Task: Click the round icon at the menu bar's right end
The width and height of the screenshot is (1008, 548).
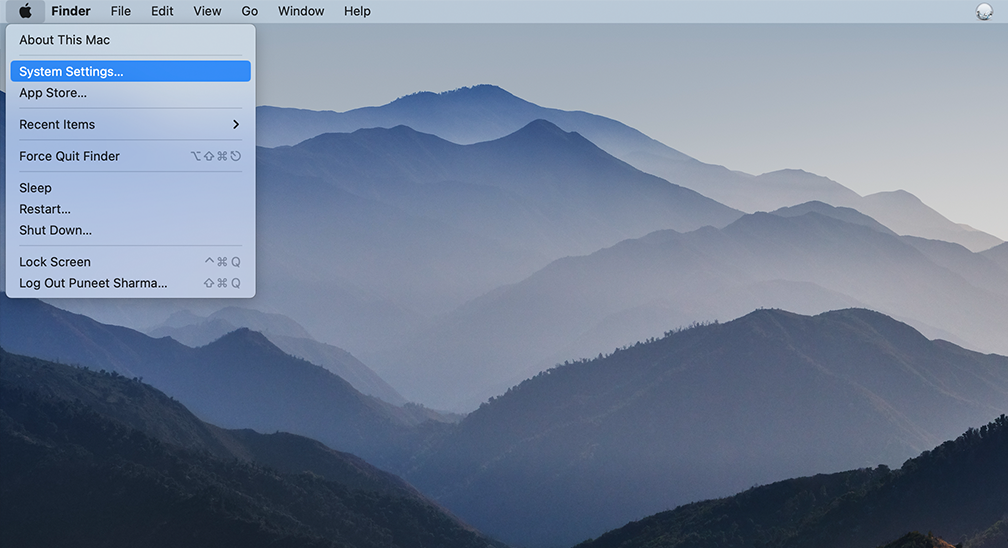Action: click(984, 12)
